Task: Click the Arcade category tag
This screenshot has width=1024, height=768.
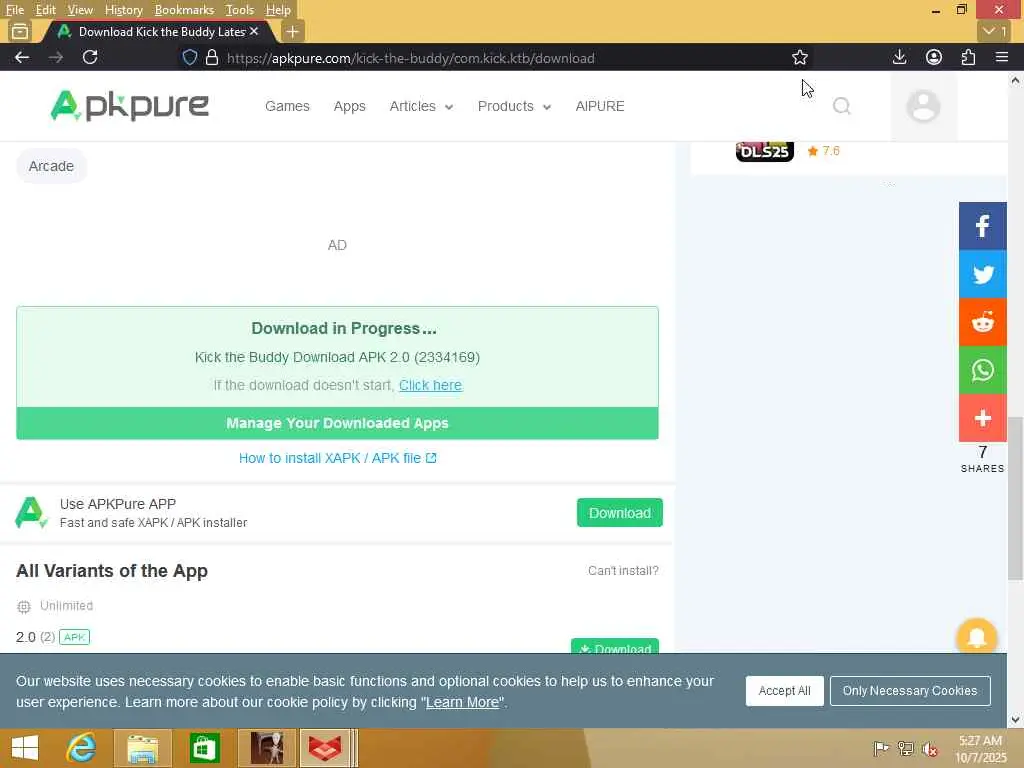Action: tap(51, 166)
